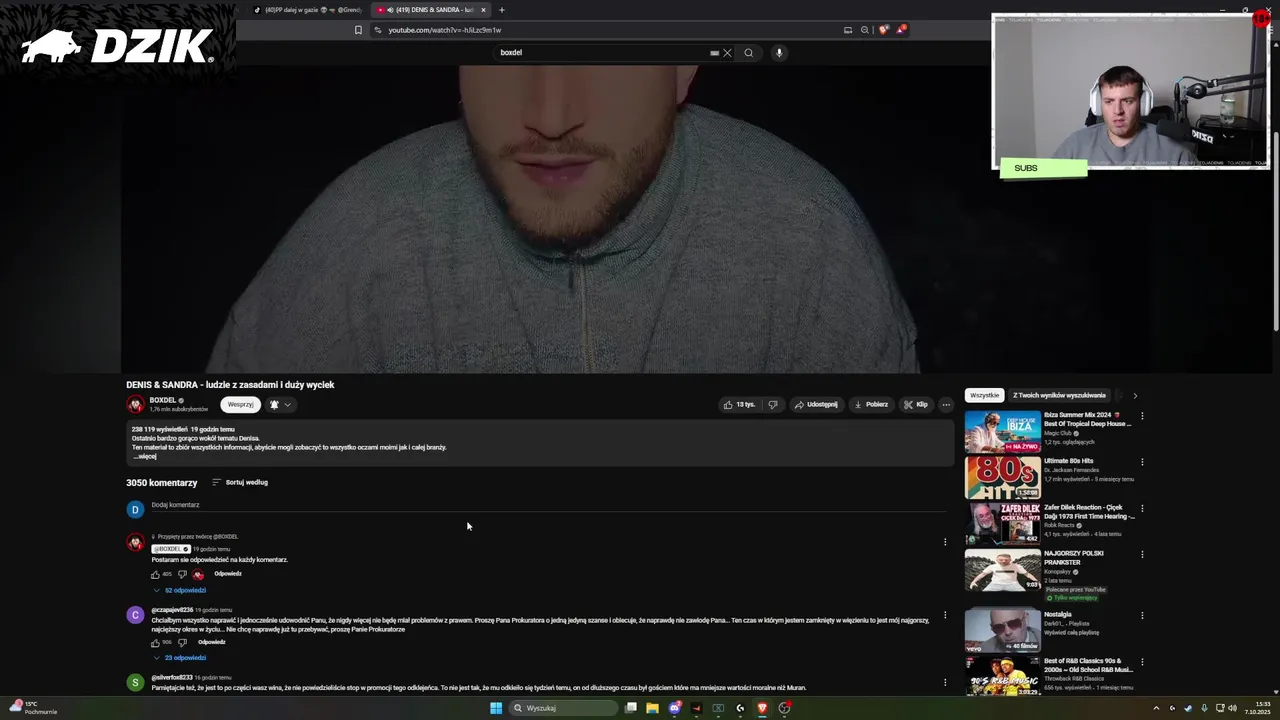This screenshot has width=1280, height=720.
Task: Open File Explorer from taskbar
Action: coord(652,708)
